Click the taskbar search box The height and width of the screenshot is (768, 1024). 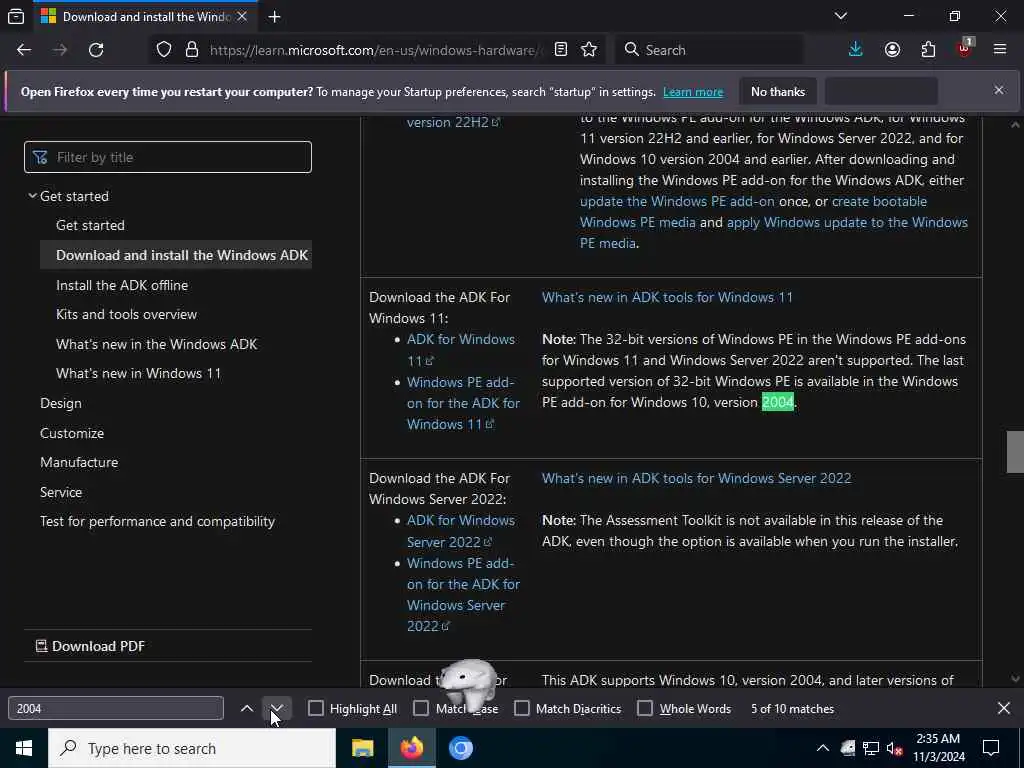pos(192,748)
